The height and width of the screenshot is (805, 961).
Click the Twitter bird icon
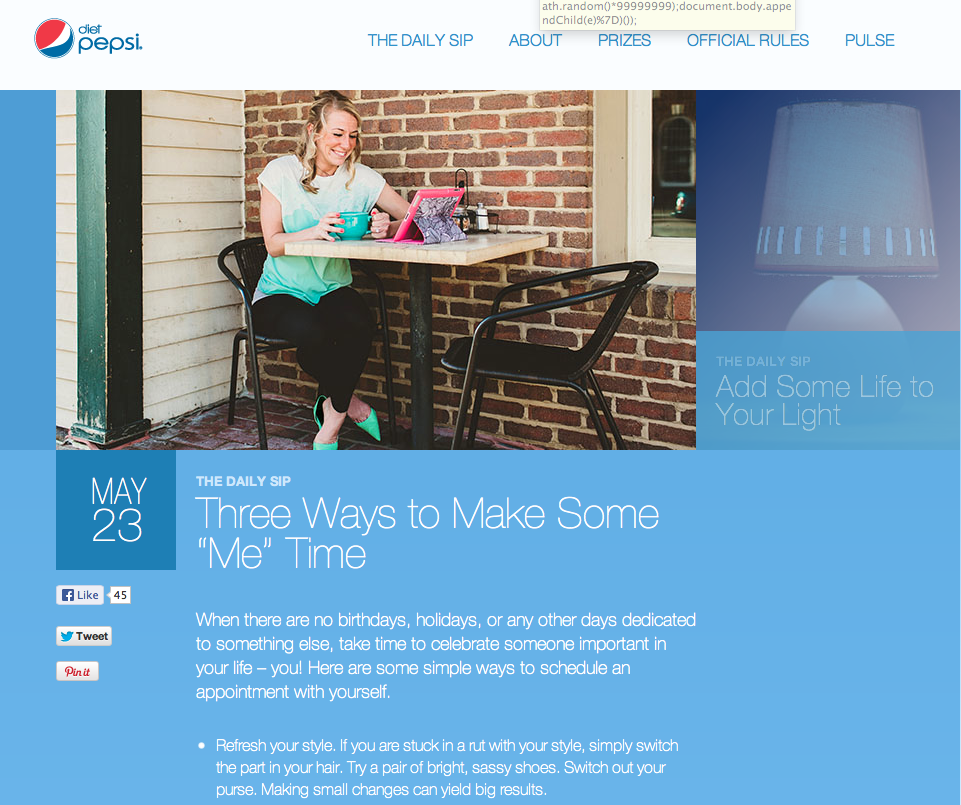pos(67,636)
